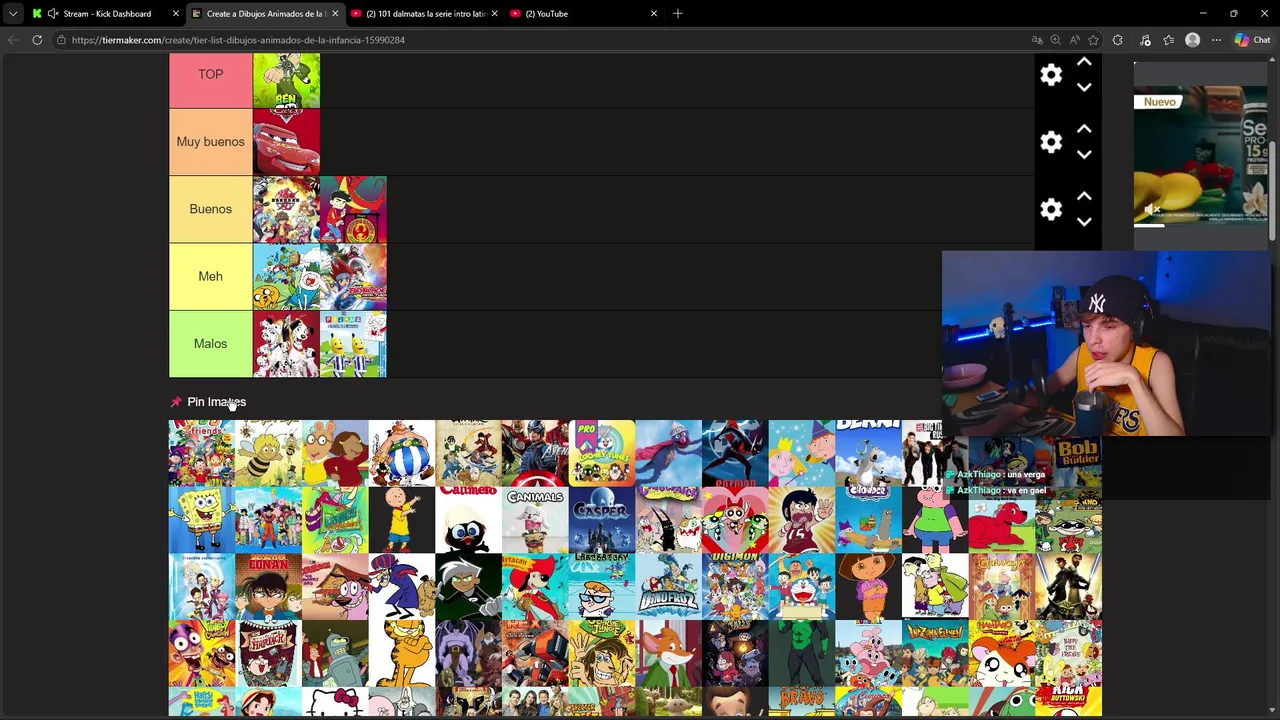Screen dimensions: 1280x720
Task: Add page to favorites with star icon
Action: pos(1093,40)
